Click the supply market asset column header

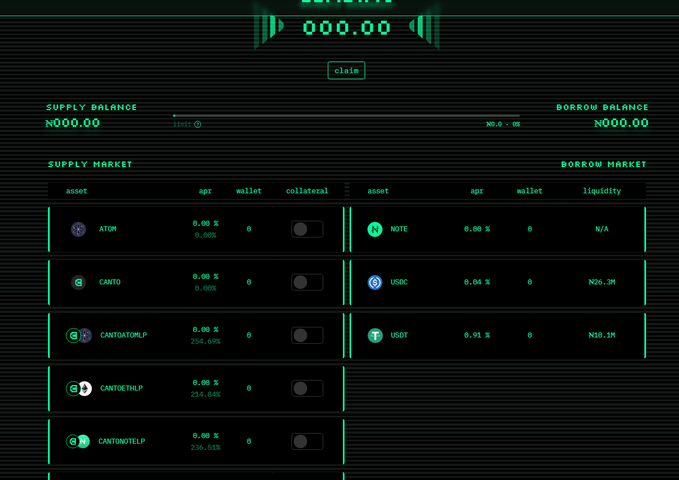[x=76, y=191]
